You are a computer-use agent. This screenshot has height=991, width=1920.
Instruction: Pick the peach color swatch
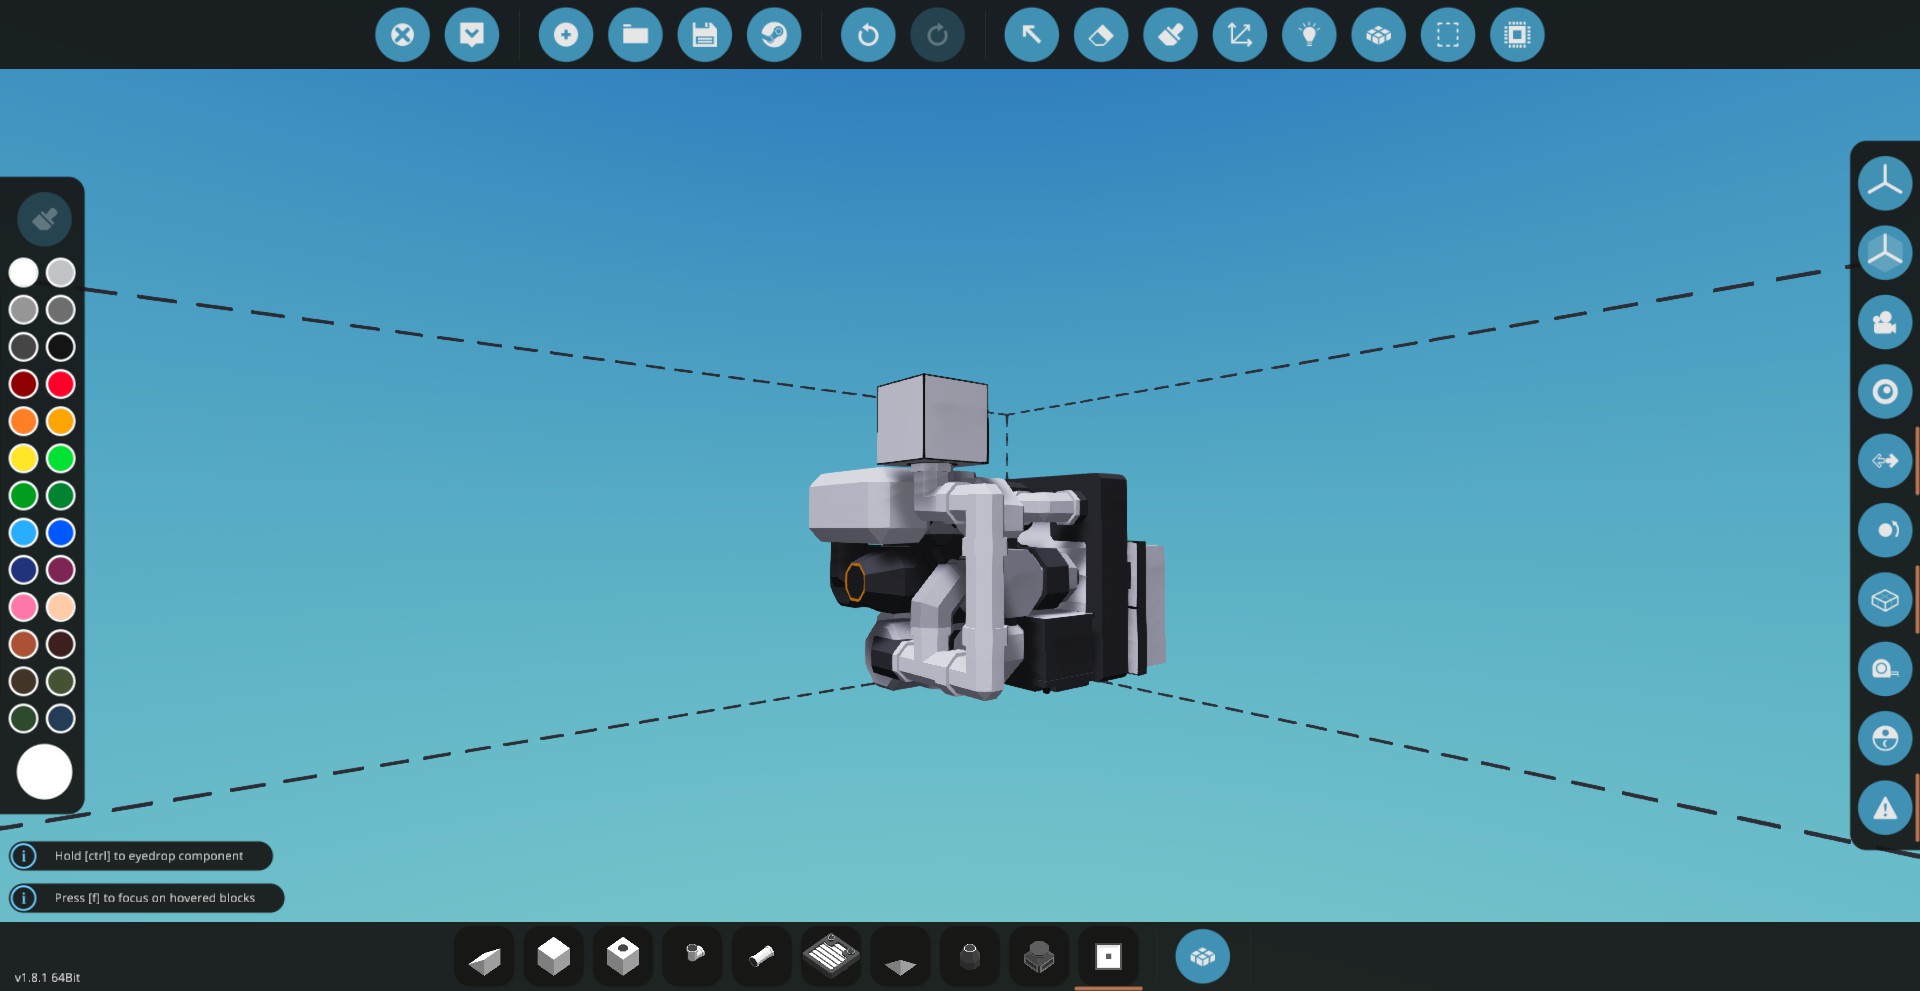point(61,607)
